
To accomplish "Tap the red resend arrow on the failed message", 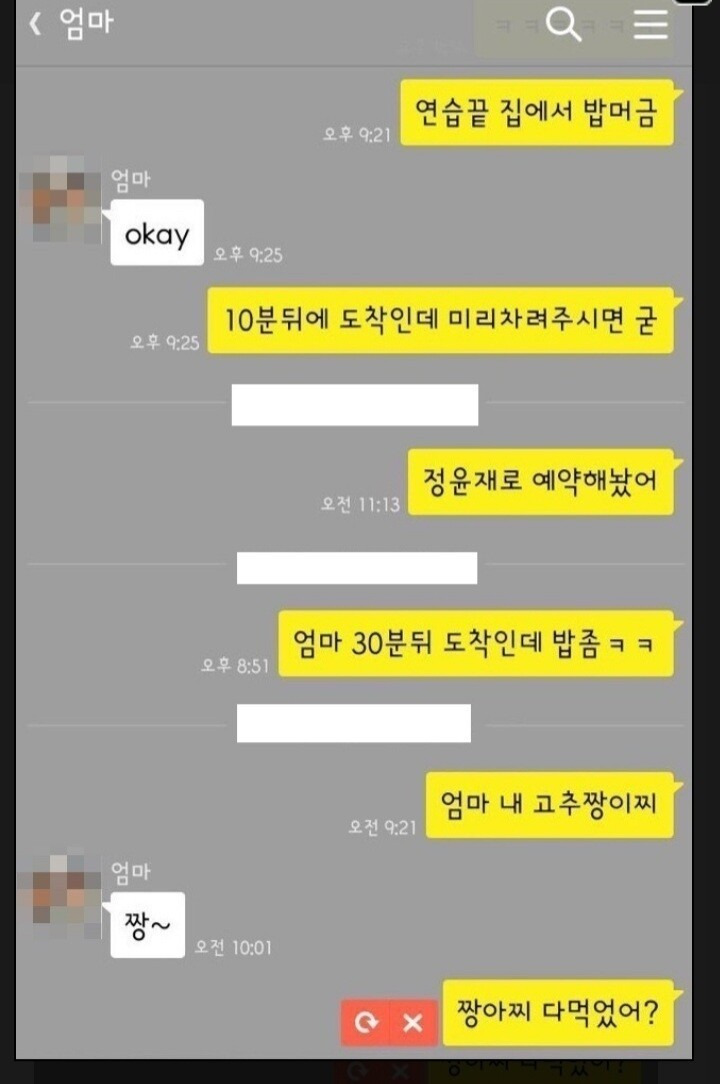I will coord(366,1022).
